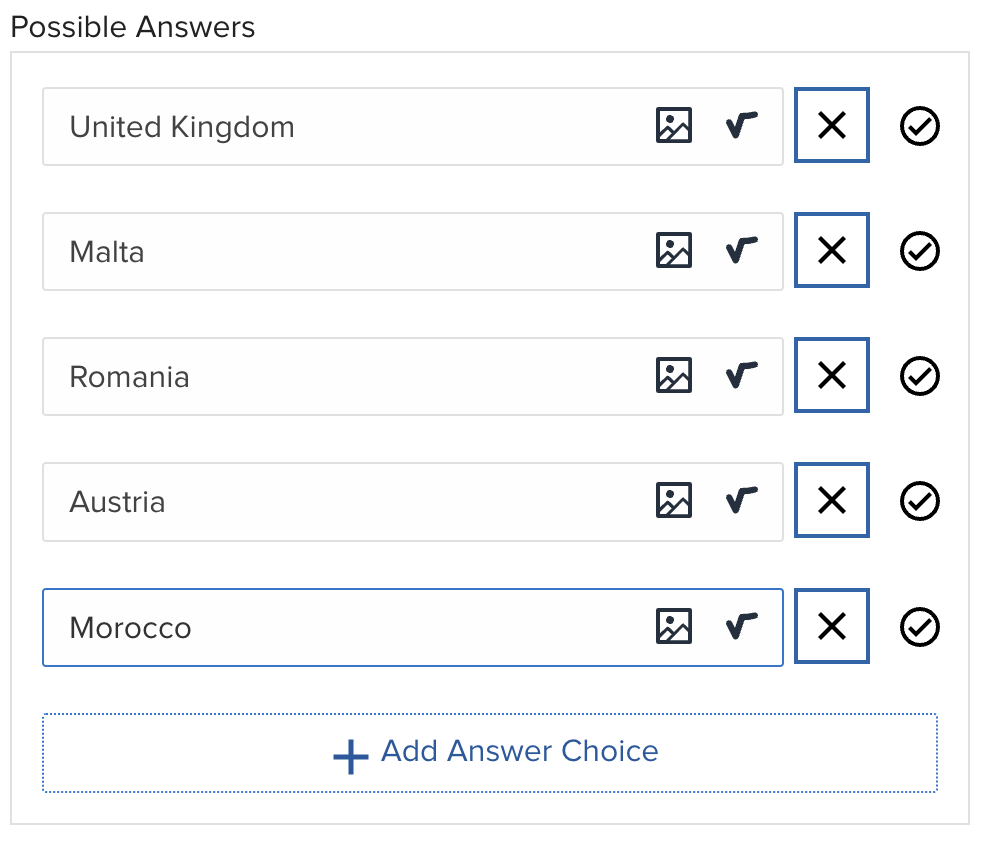The height and width of the screenshot is (842, 996).
Task: Mark United Kingdom as correct answer
Action: click(919, 126)
